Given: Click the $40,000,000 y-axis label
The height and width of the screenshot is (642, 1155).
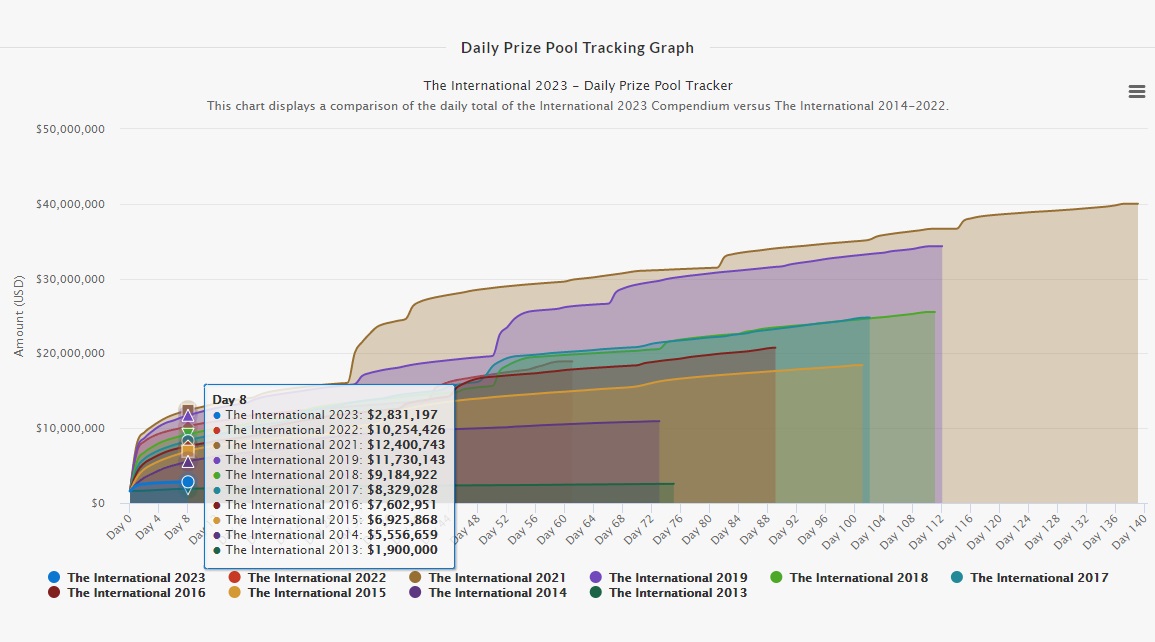Looking at the screenshot, I should point(70,204).
